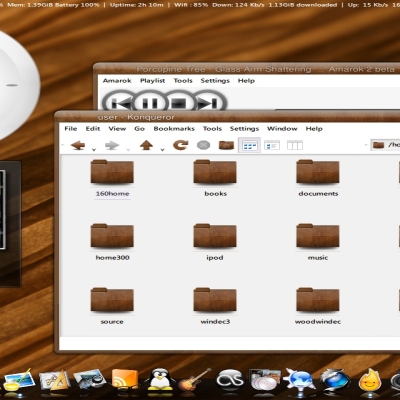Open Help menu in Amarok window
The height and width of the screenshot is (400, 400).
click(246, 81)
